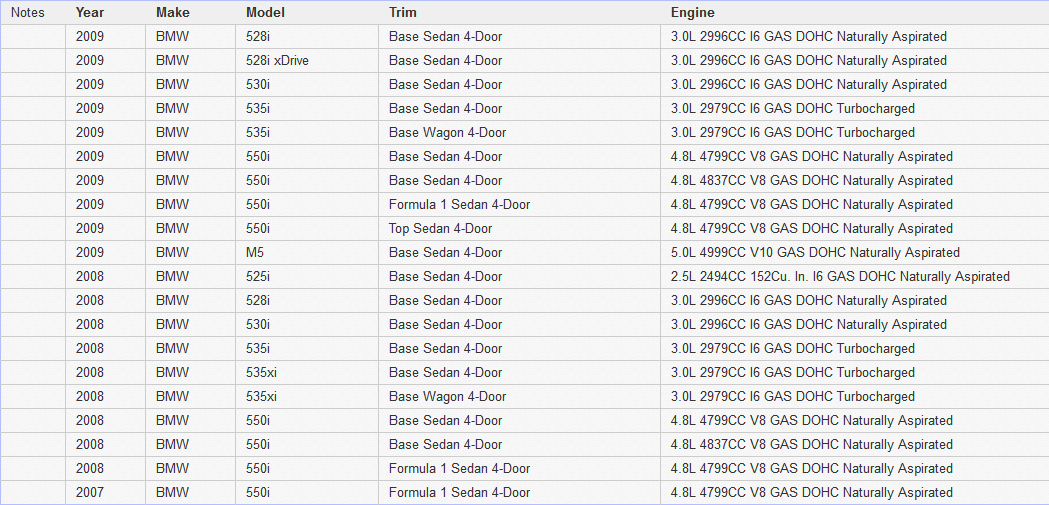Select the trim cell in the M5 row
This screenshot has width=1049, height=505.
tap(445, 252)
